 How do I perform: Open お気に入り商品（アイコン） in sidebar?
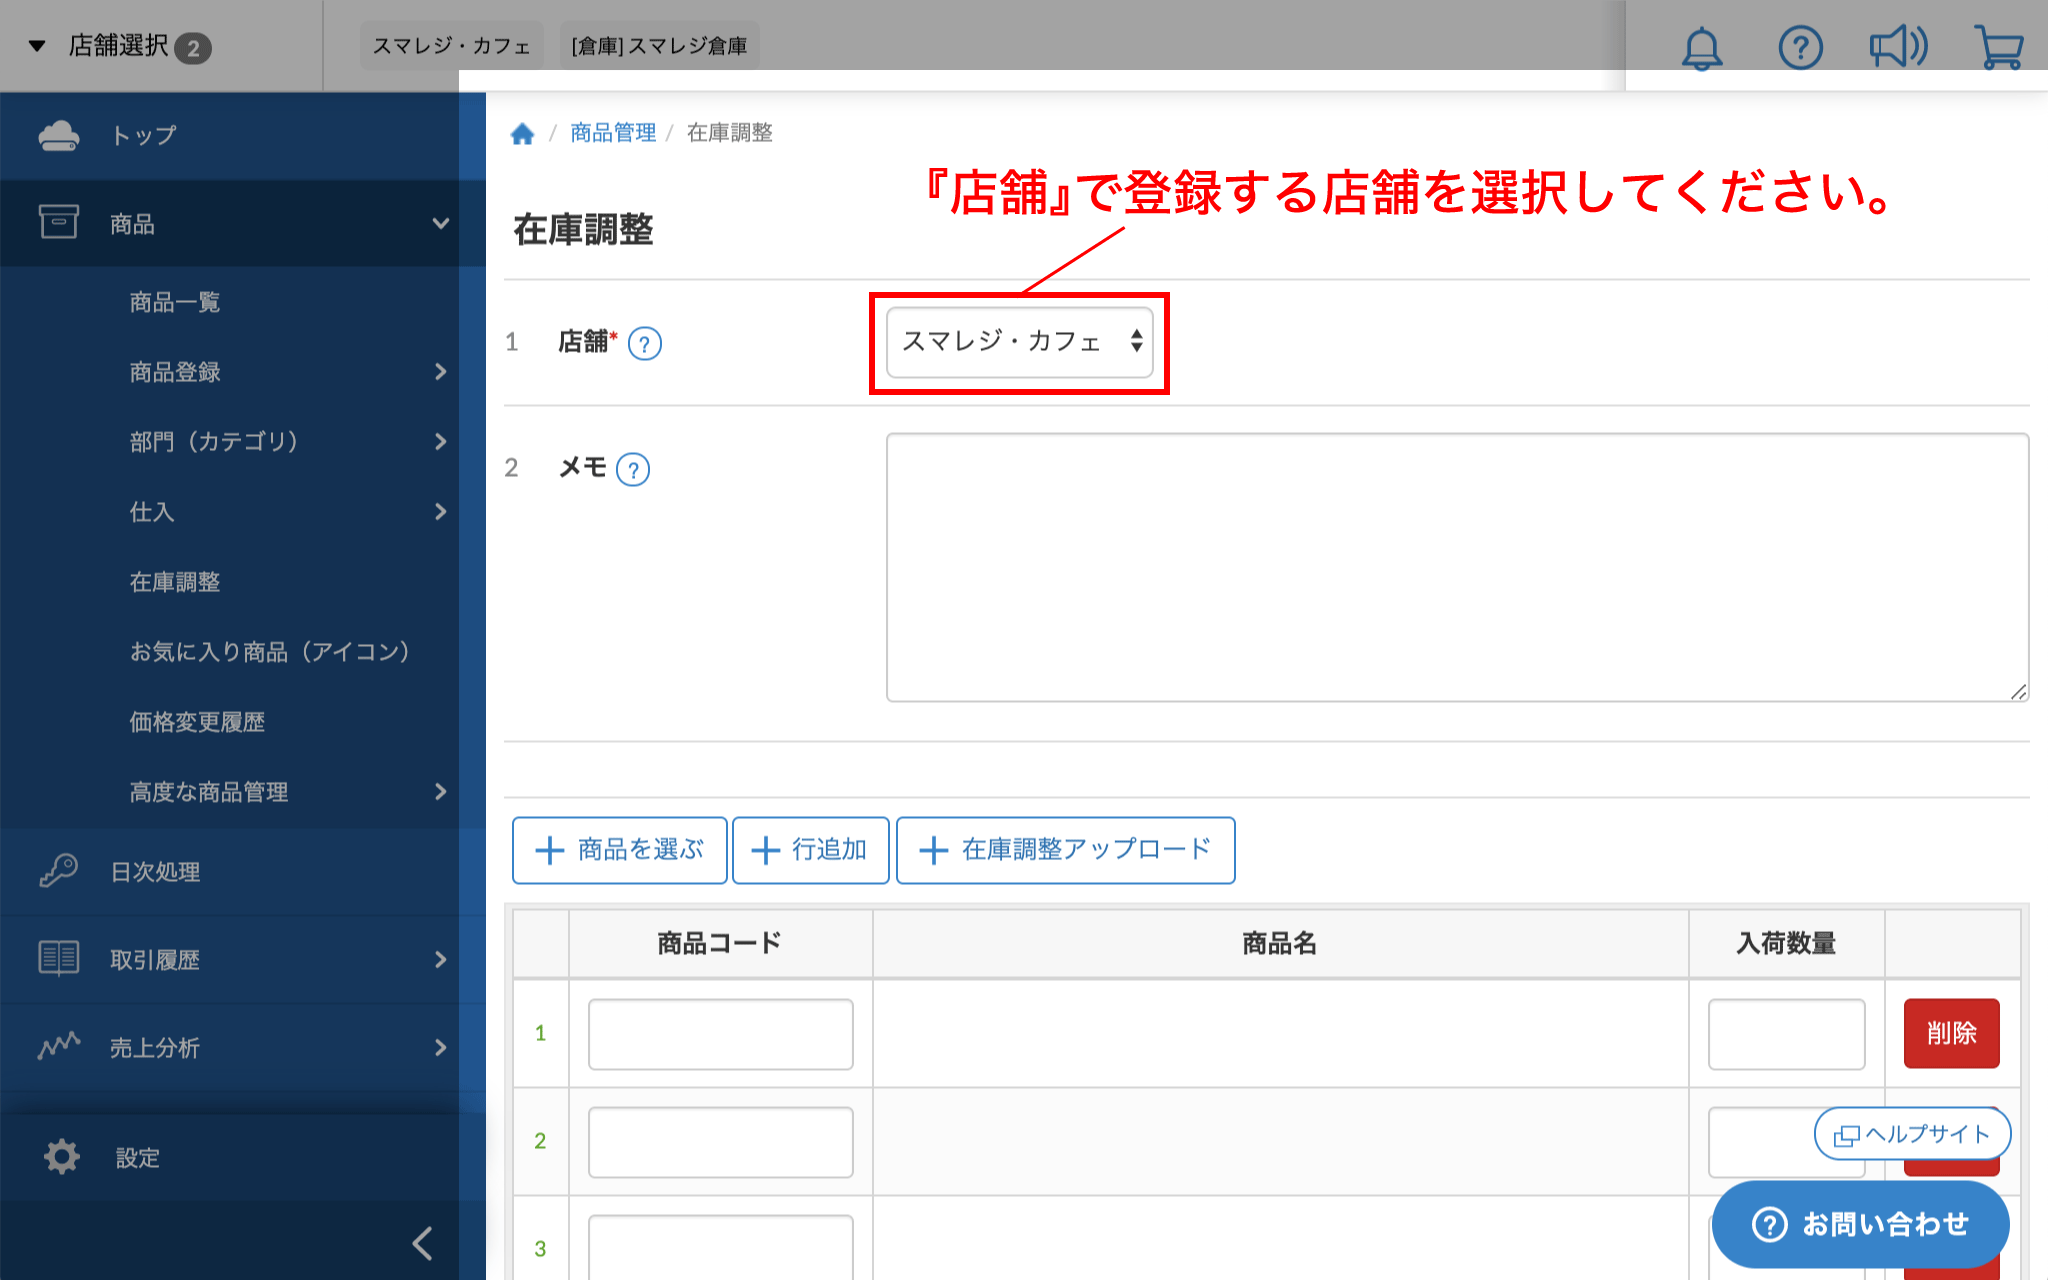click(x=269, y=652)
